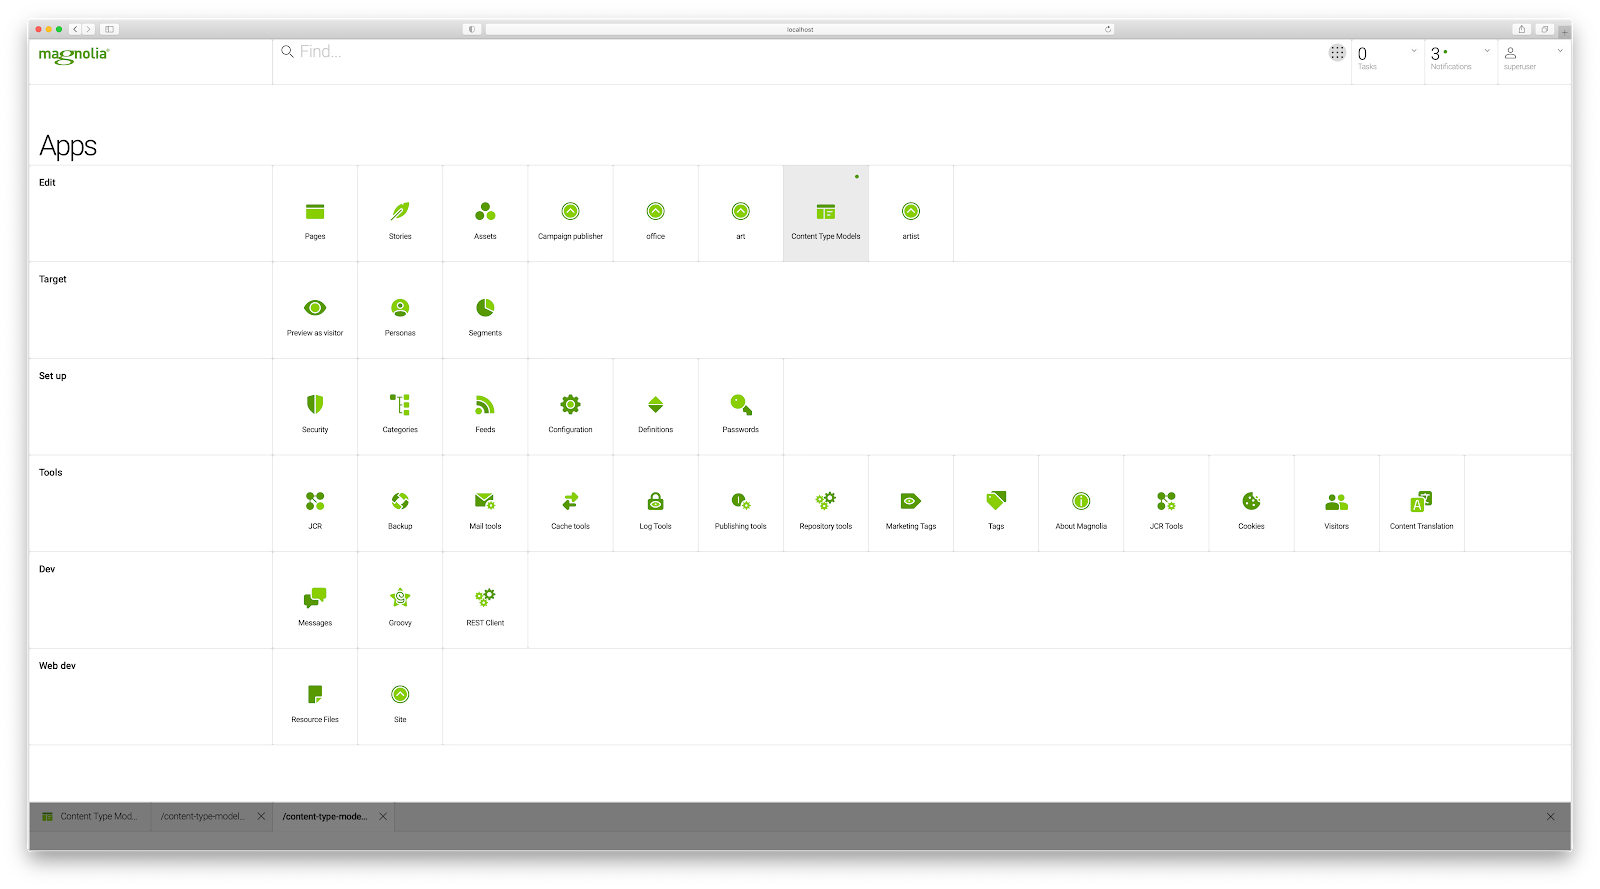Open the superuser account menu
This screenshot has width=1600, height=889.
[x=1530, y=58]
